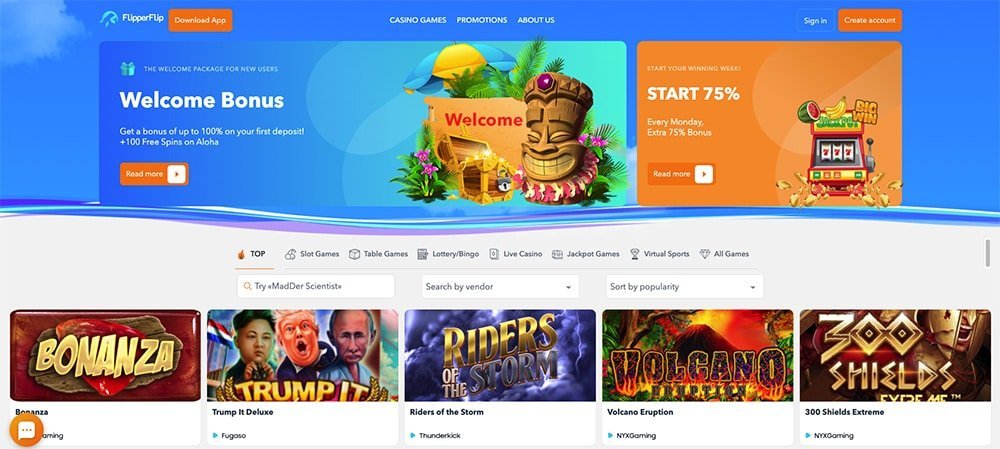
Task: Select the TOP games tab
Action: 251,254
